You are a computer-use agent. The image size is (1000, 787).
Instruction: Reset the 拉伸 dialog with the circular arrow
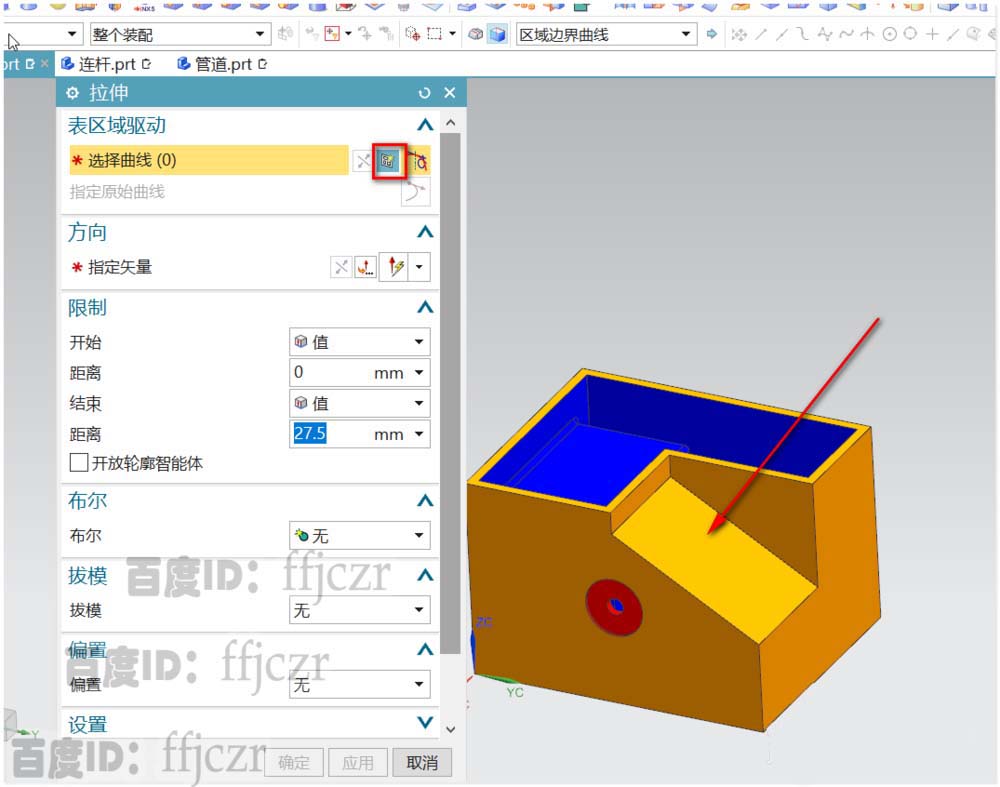[424, 93]
